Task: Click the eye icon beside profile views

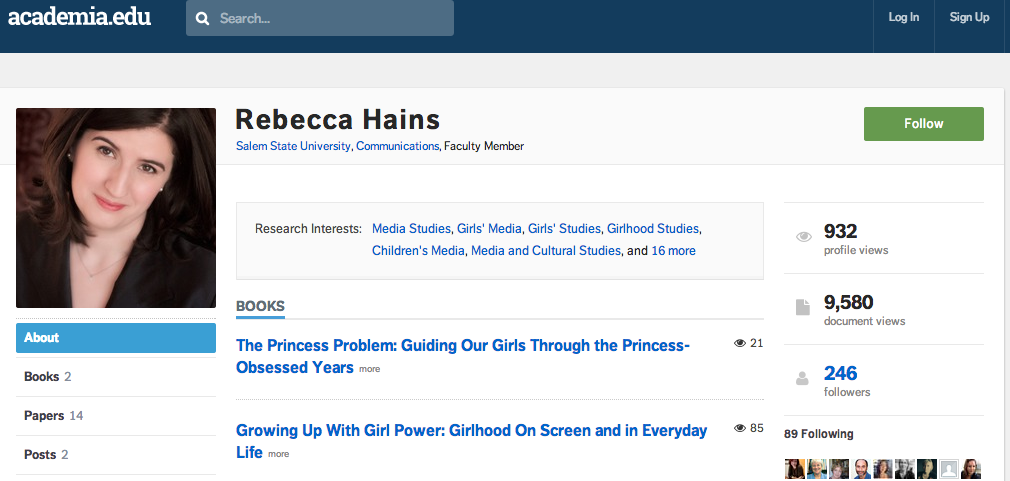Action: (x=802, y=238)
